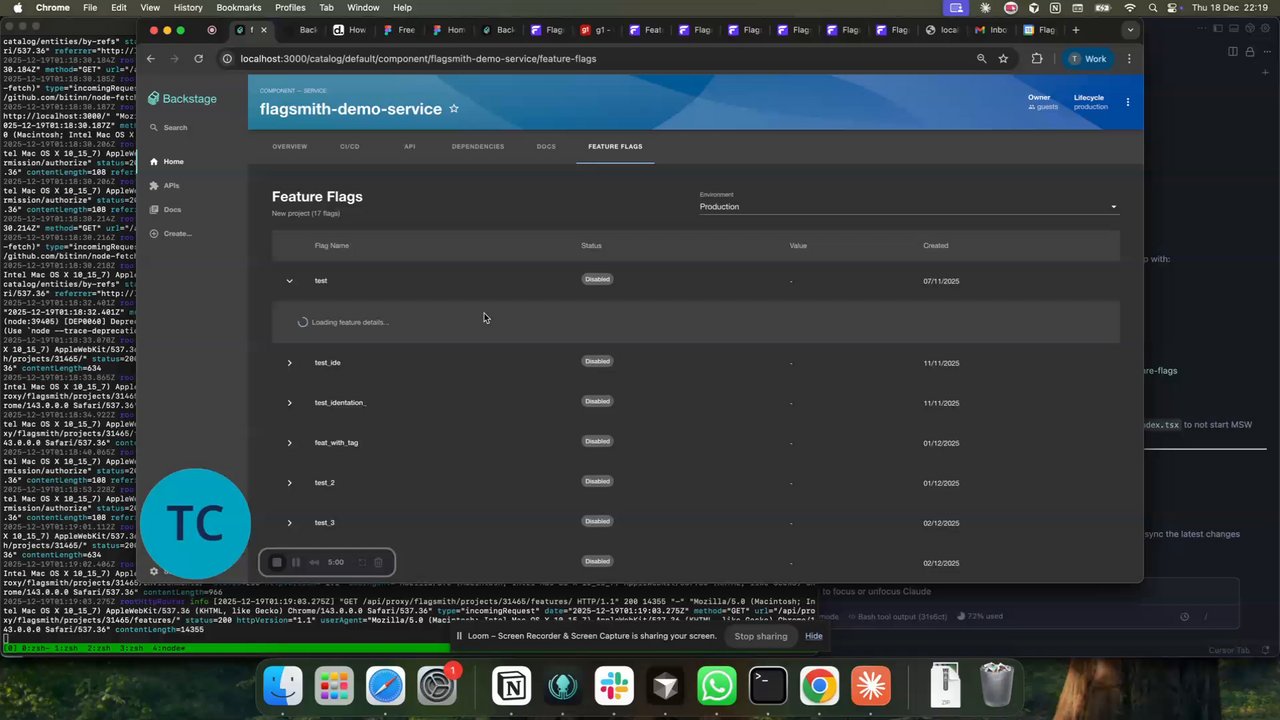This screenshot has width=1280, height=720.
Task: Open the Backstage logo home link
Action: [182, 98]
